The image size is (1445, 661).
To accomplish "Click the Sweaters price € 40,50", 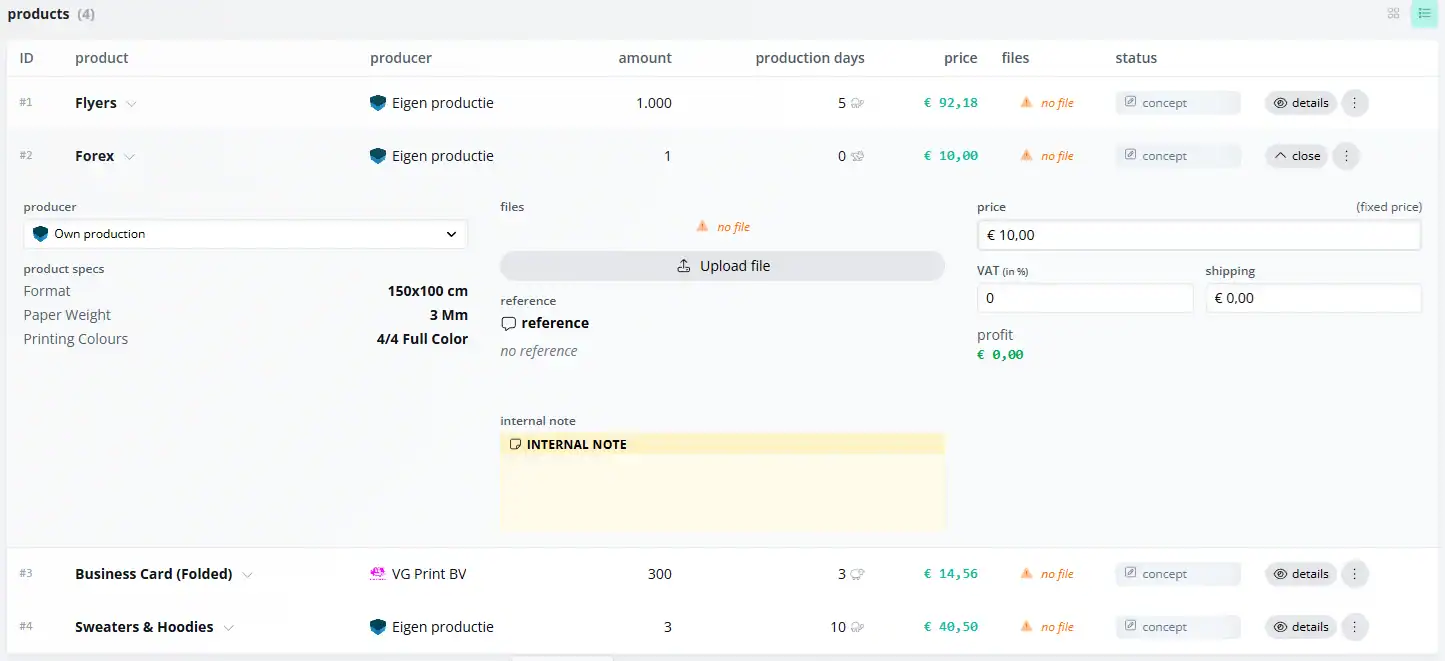I will click(951, 627).
